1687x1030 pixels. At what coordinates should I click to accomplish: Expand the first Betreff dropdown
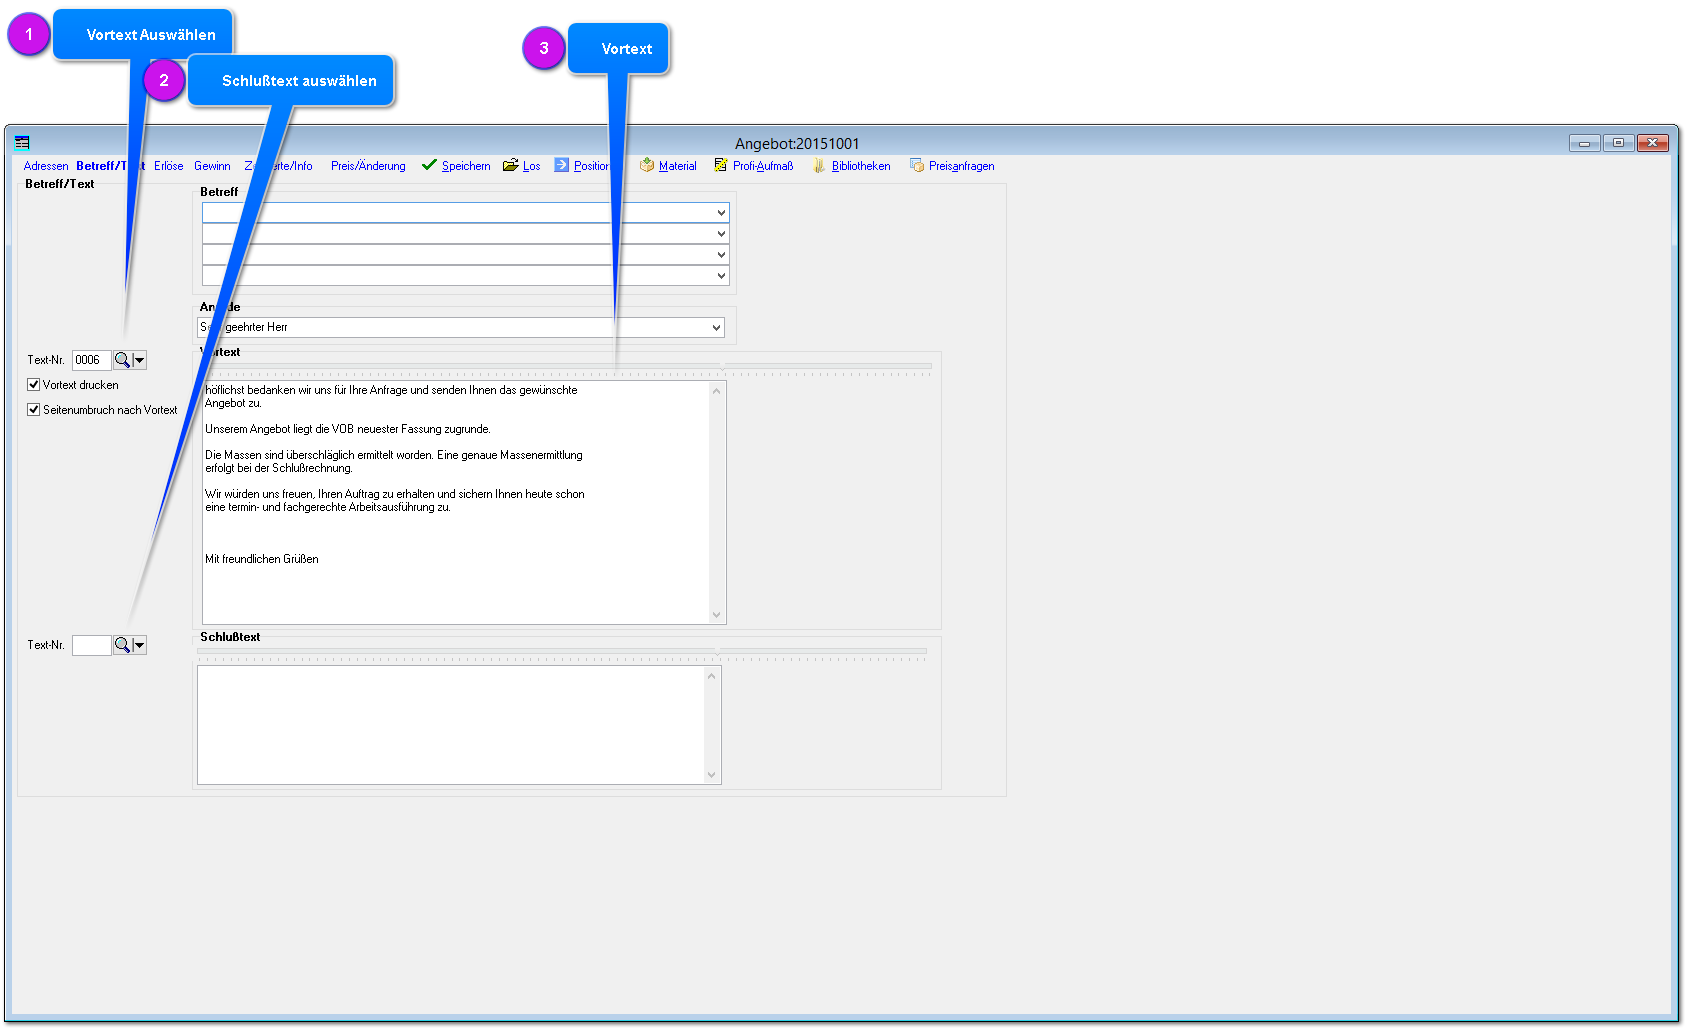point(721,213)
